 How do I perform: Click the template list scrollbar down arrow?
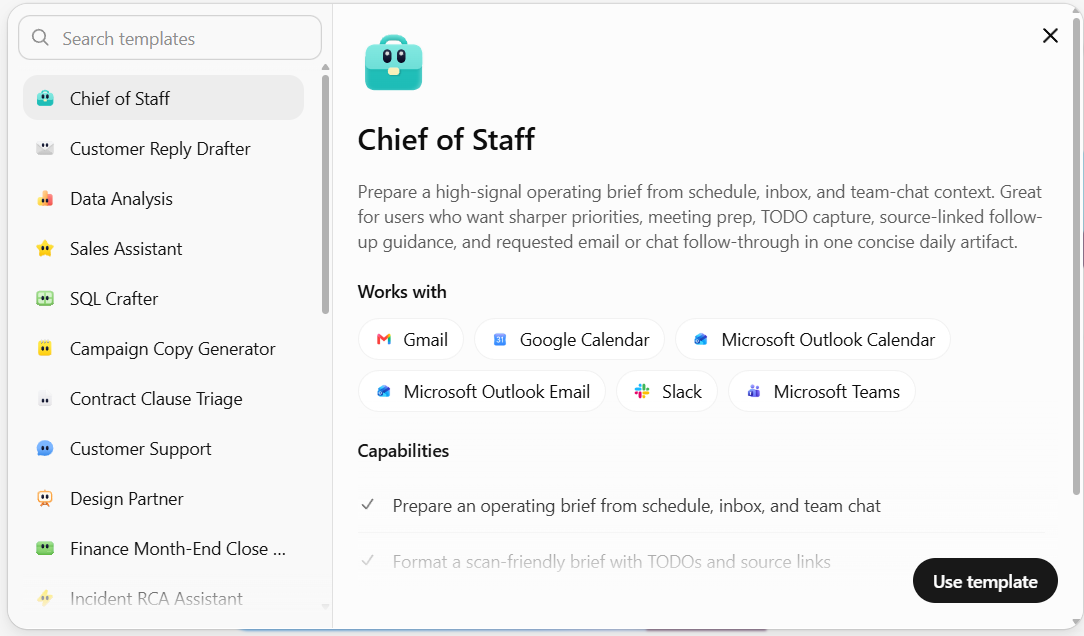[325, 606]
